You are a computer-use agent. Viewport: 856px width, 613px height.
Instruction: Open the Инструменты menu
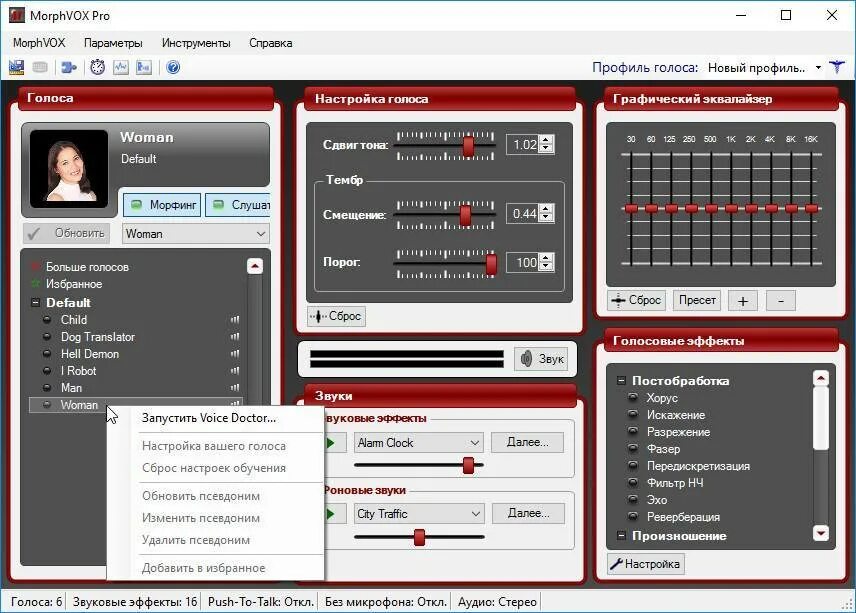[x=196, y=43]
